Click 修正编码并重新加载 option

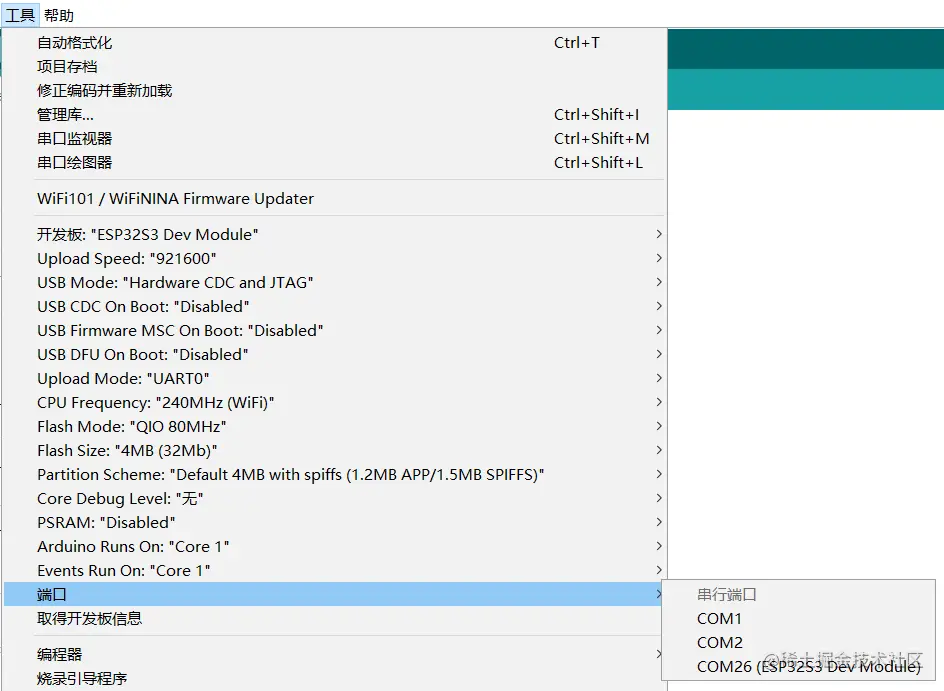[x=335, y=91]
